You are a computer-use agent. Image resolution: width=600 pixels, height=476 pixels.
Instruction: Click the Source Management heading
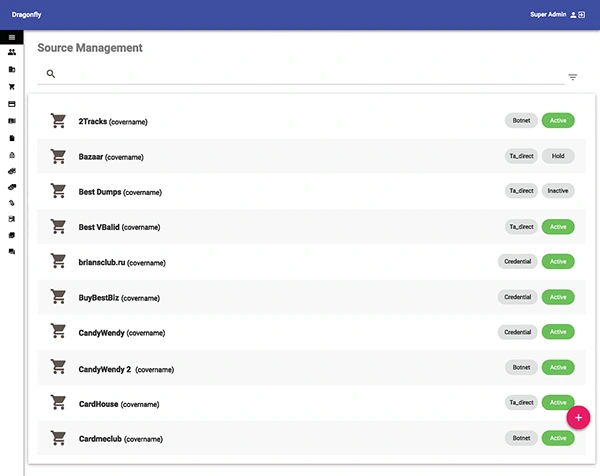(90, 48)
